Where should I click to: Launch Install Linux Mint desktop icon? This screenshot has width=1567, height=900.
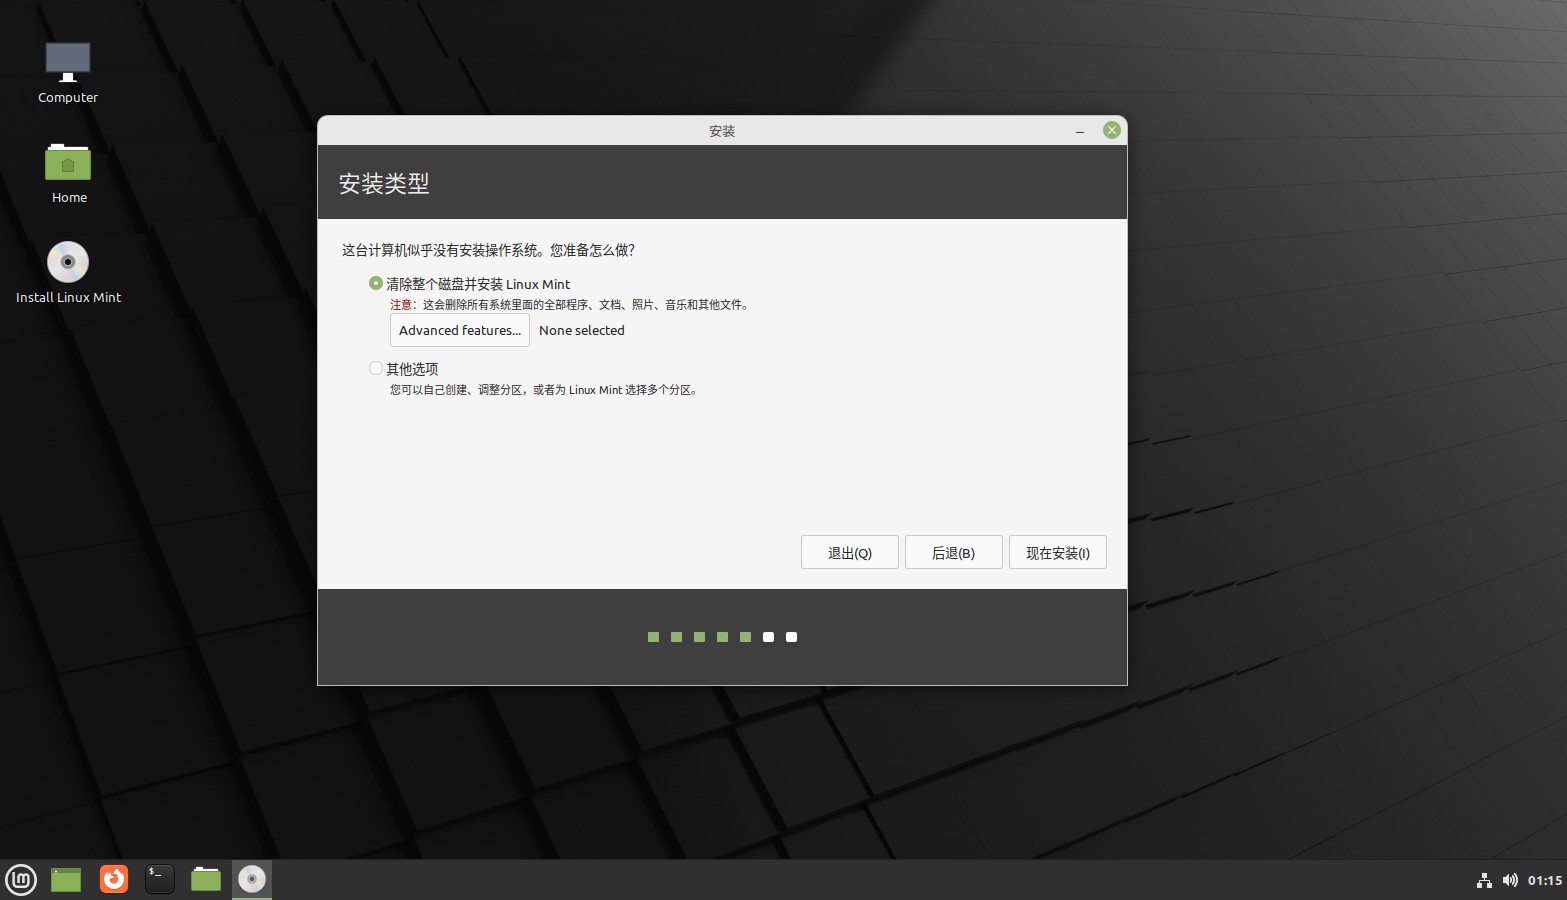tap(68, 272)
